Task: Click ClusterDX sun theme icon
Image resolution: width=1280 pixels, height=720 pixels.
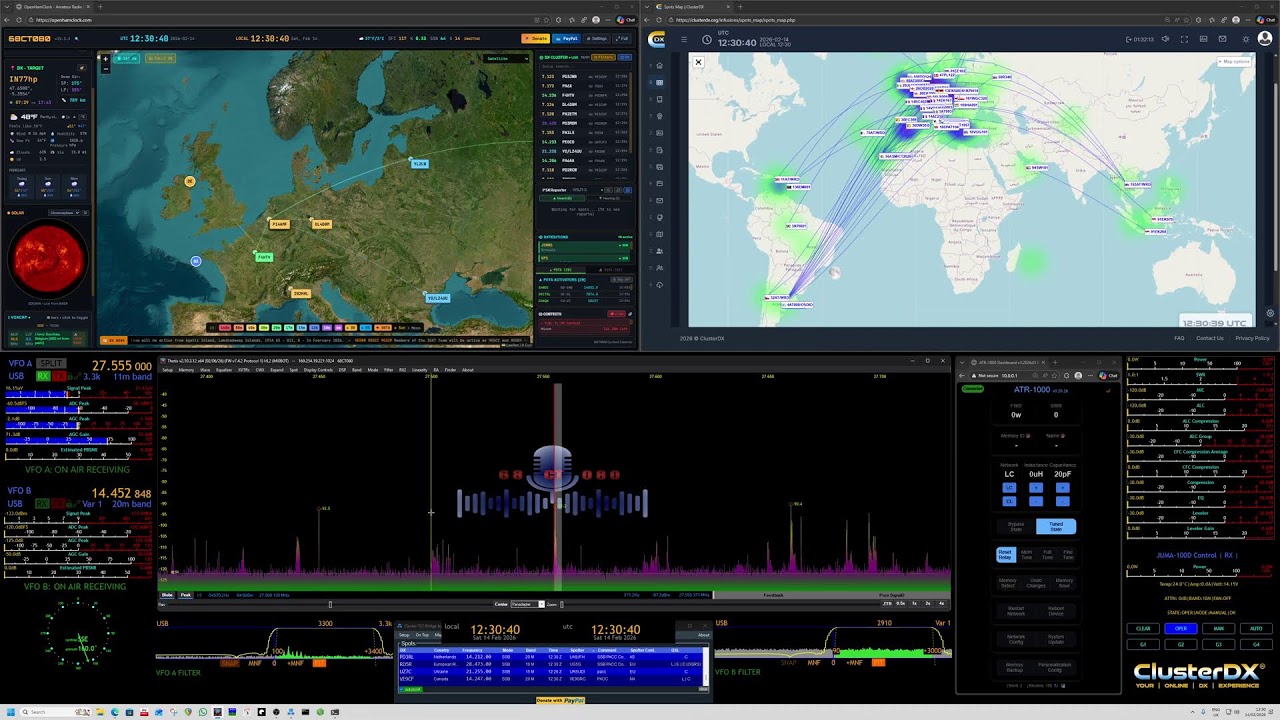Action: tap(1246, 39)
